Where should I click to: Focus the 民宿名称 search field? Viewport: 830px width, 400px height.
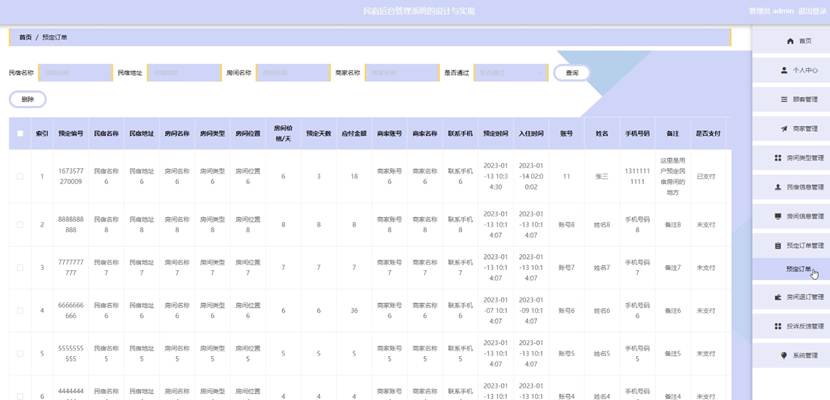(75, 72)
